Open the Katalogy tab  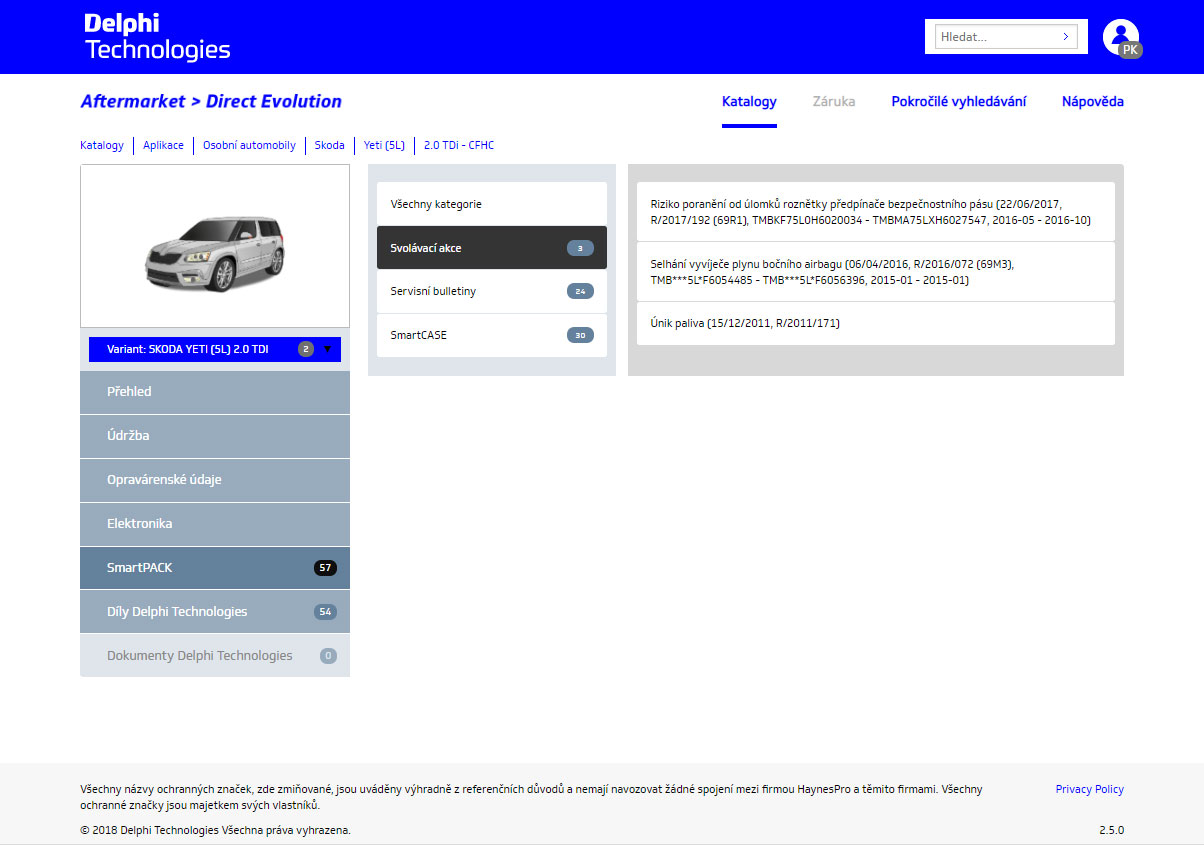point(749,101)
